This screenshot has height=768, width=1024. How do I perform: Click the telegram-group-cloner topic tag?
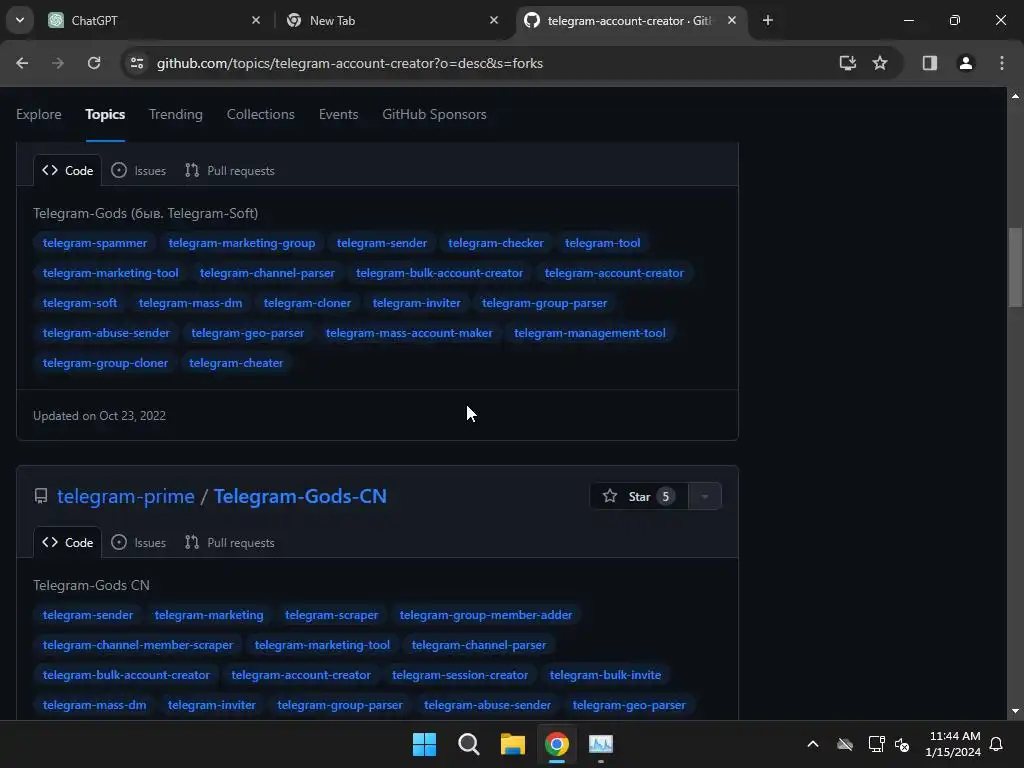coord(105,363)
